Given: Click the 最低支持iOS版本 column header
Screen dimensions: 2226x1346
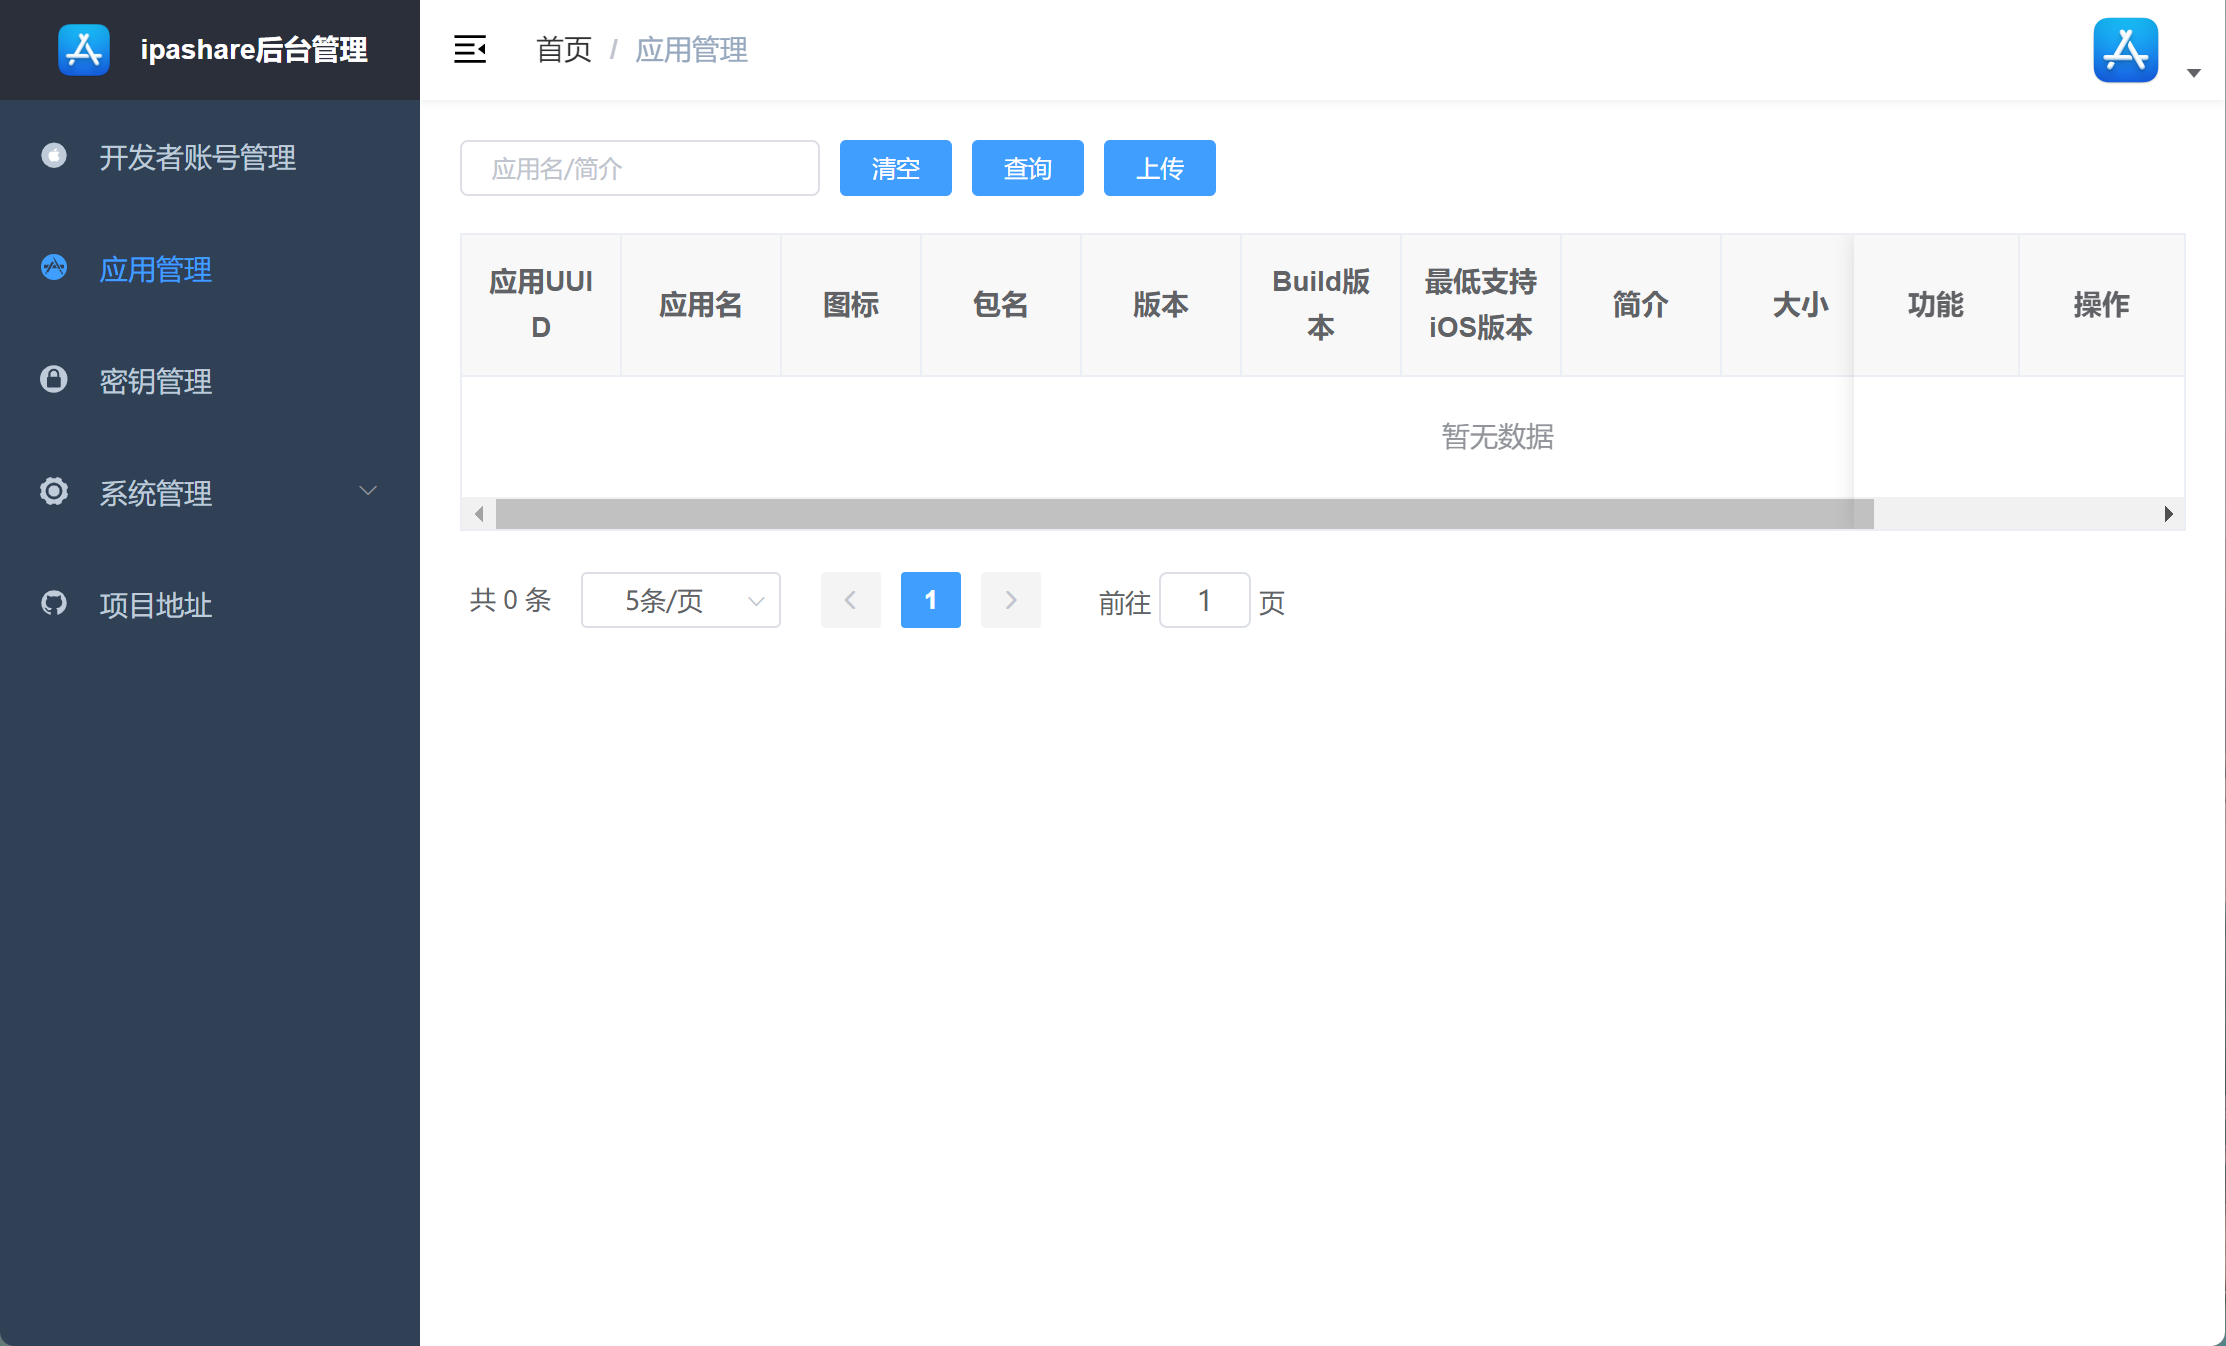Looking at the screenshot, I should (x=1481, y=305).
